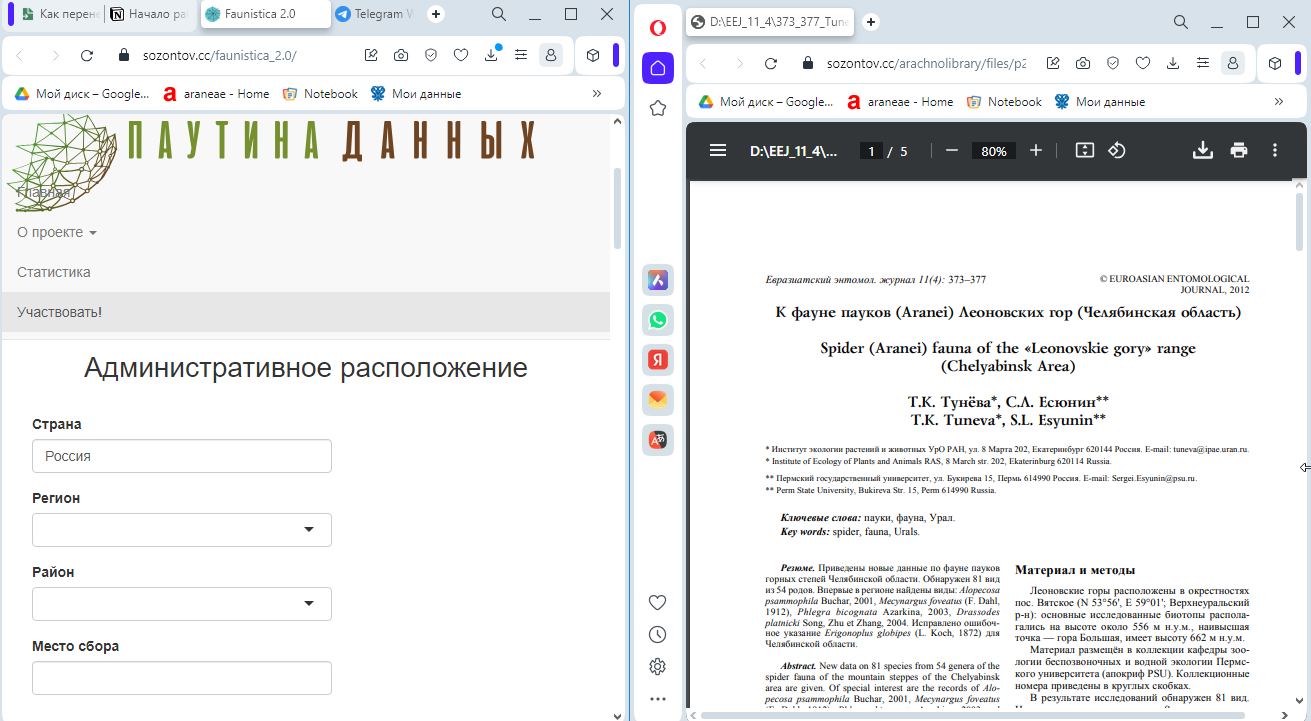Switch to Начало ра... Notion tab
Screen dimensions: 1311x721
(150, 14)
